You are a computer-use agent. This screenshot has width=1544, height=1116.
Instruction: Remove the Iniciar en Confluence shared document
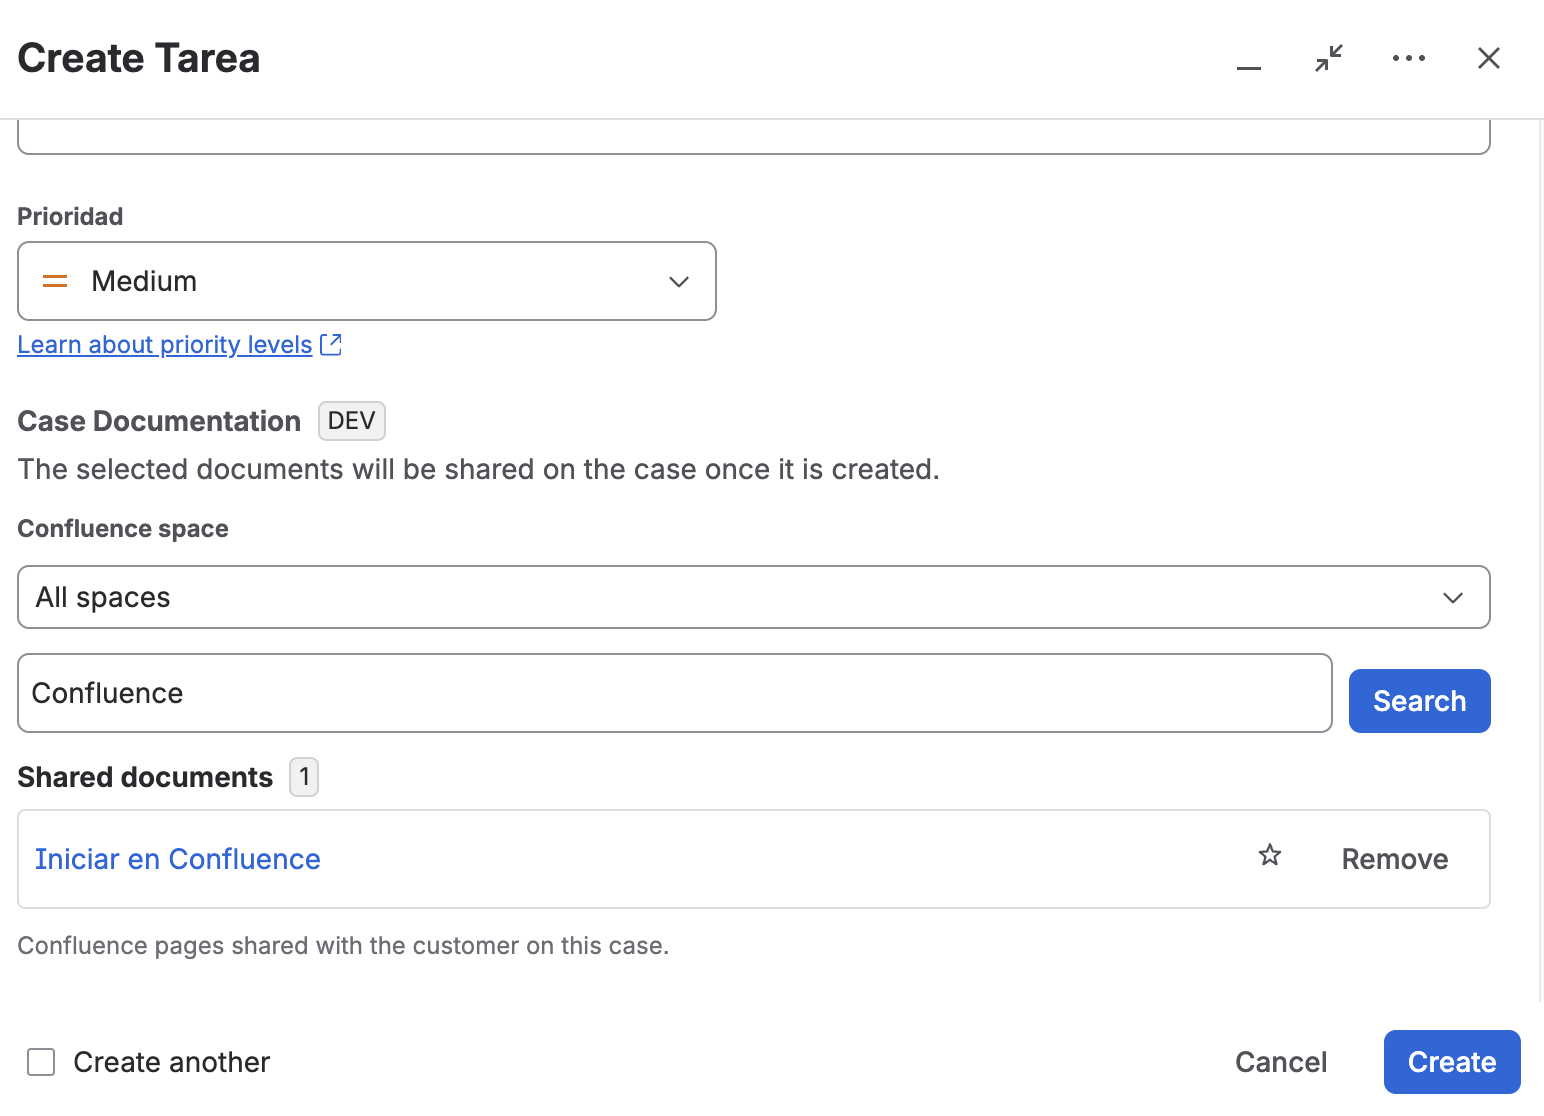click(1395, 859)
